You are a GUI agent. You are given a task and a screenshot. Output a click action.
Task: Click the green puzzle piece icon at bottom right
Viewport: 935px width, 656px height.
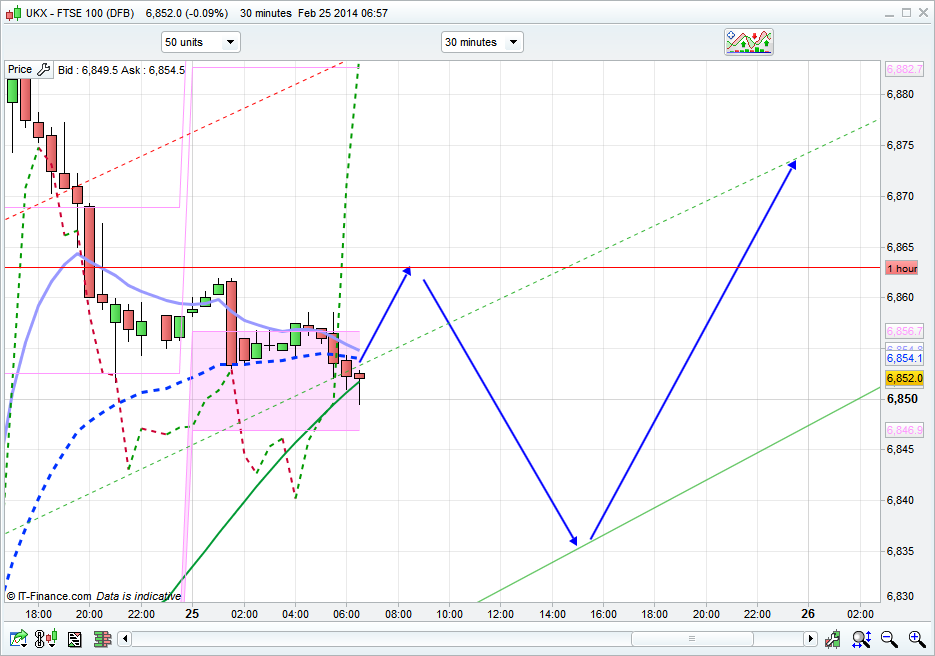point(833,638)
